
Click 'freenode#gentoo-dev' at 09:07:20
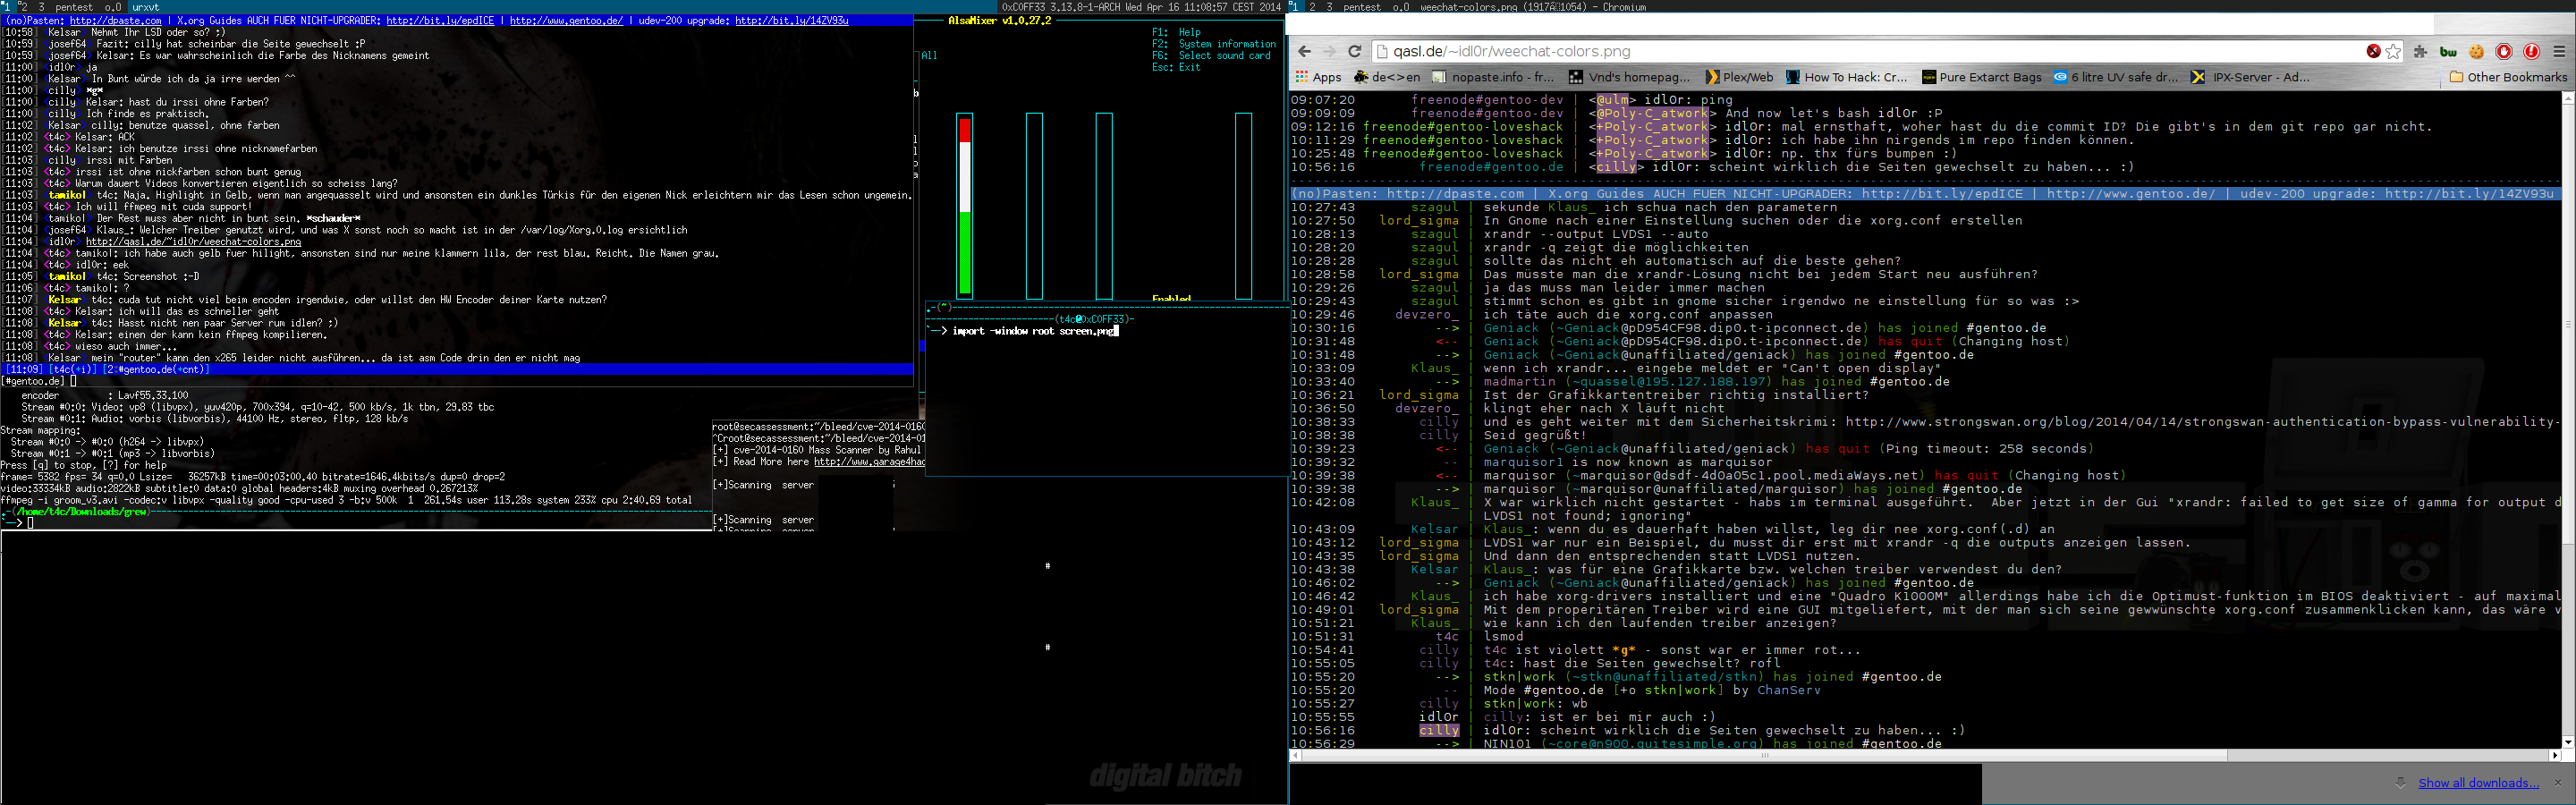(x=1487, y=100)
